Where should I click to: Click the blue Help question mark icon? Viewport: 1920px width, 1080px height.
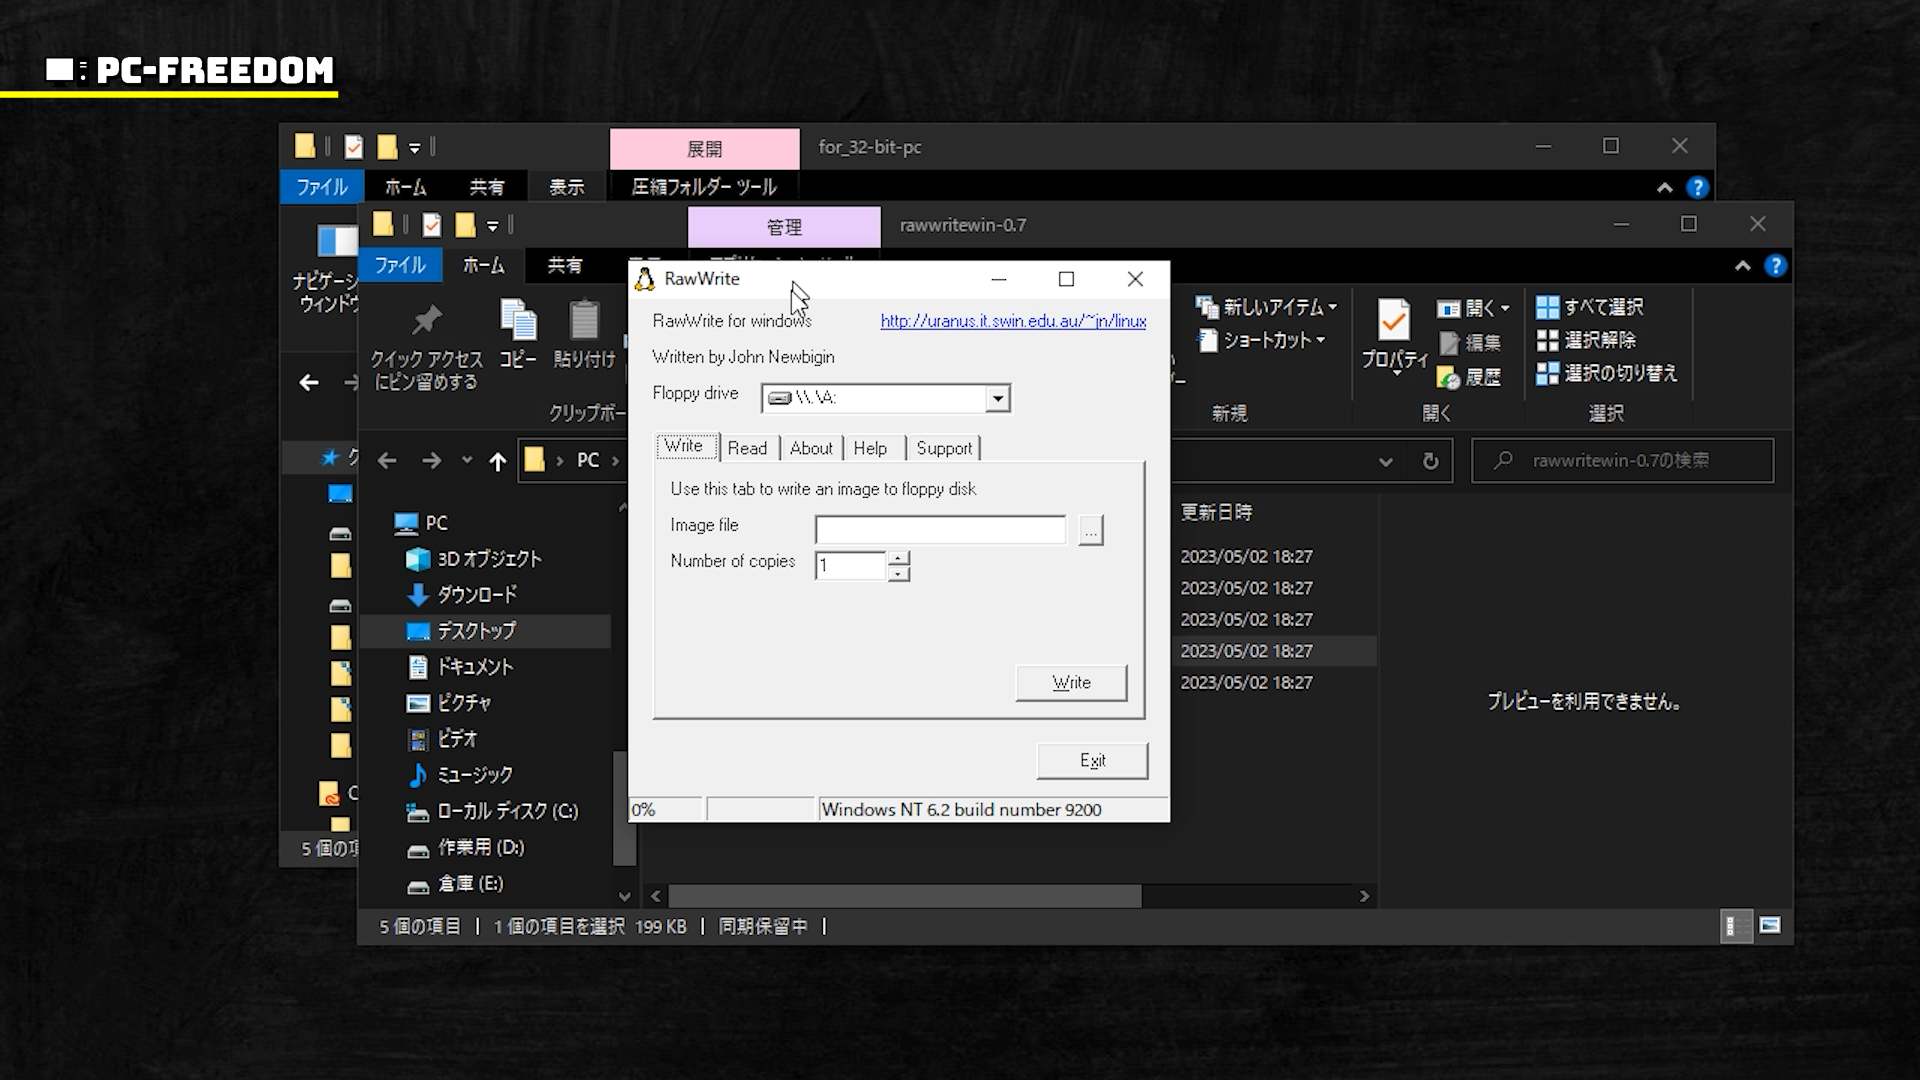click(1775, 266)
